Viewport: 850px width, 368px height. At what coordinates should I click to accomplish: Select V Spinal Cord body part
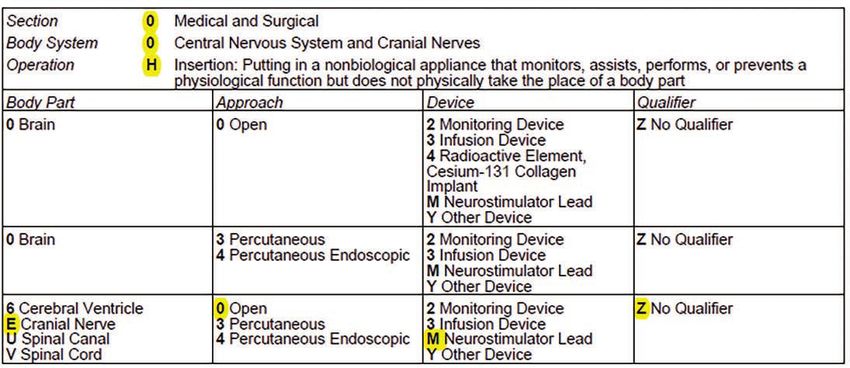(54, 354)
